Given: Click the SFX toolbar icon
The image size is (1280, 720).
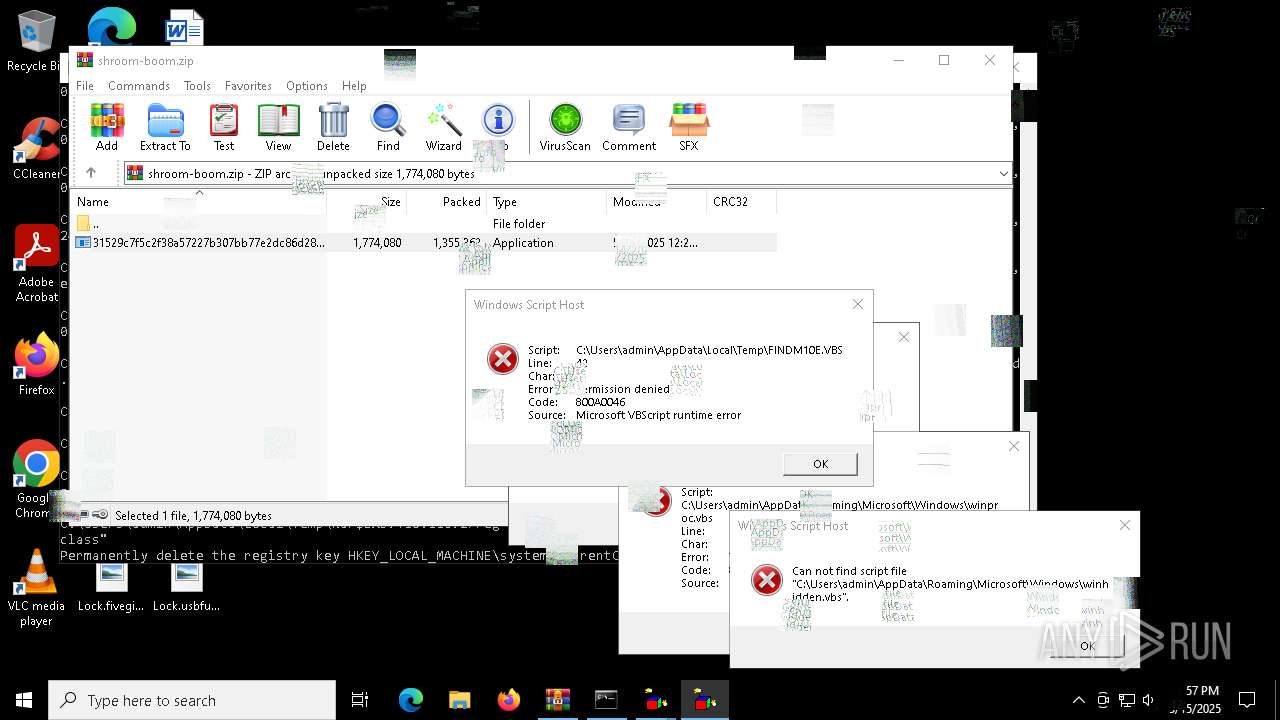Looking at the screenshot, I should pyautogui.click(x=689, y=127).
